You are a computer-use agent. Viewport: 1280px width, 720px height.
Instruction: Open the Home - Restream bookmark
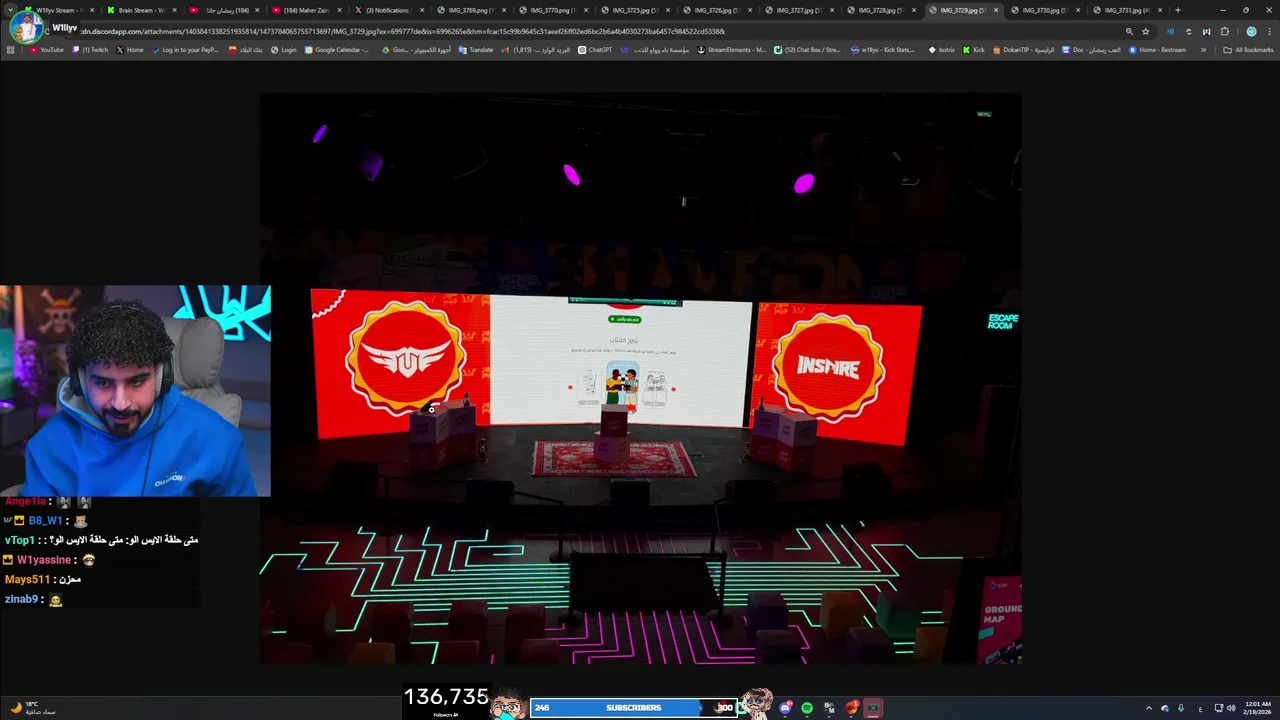(x=1158, y=50)
